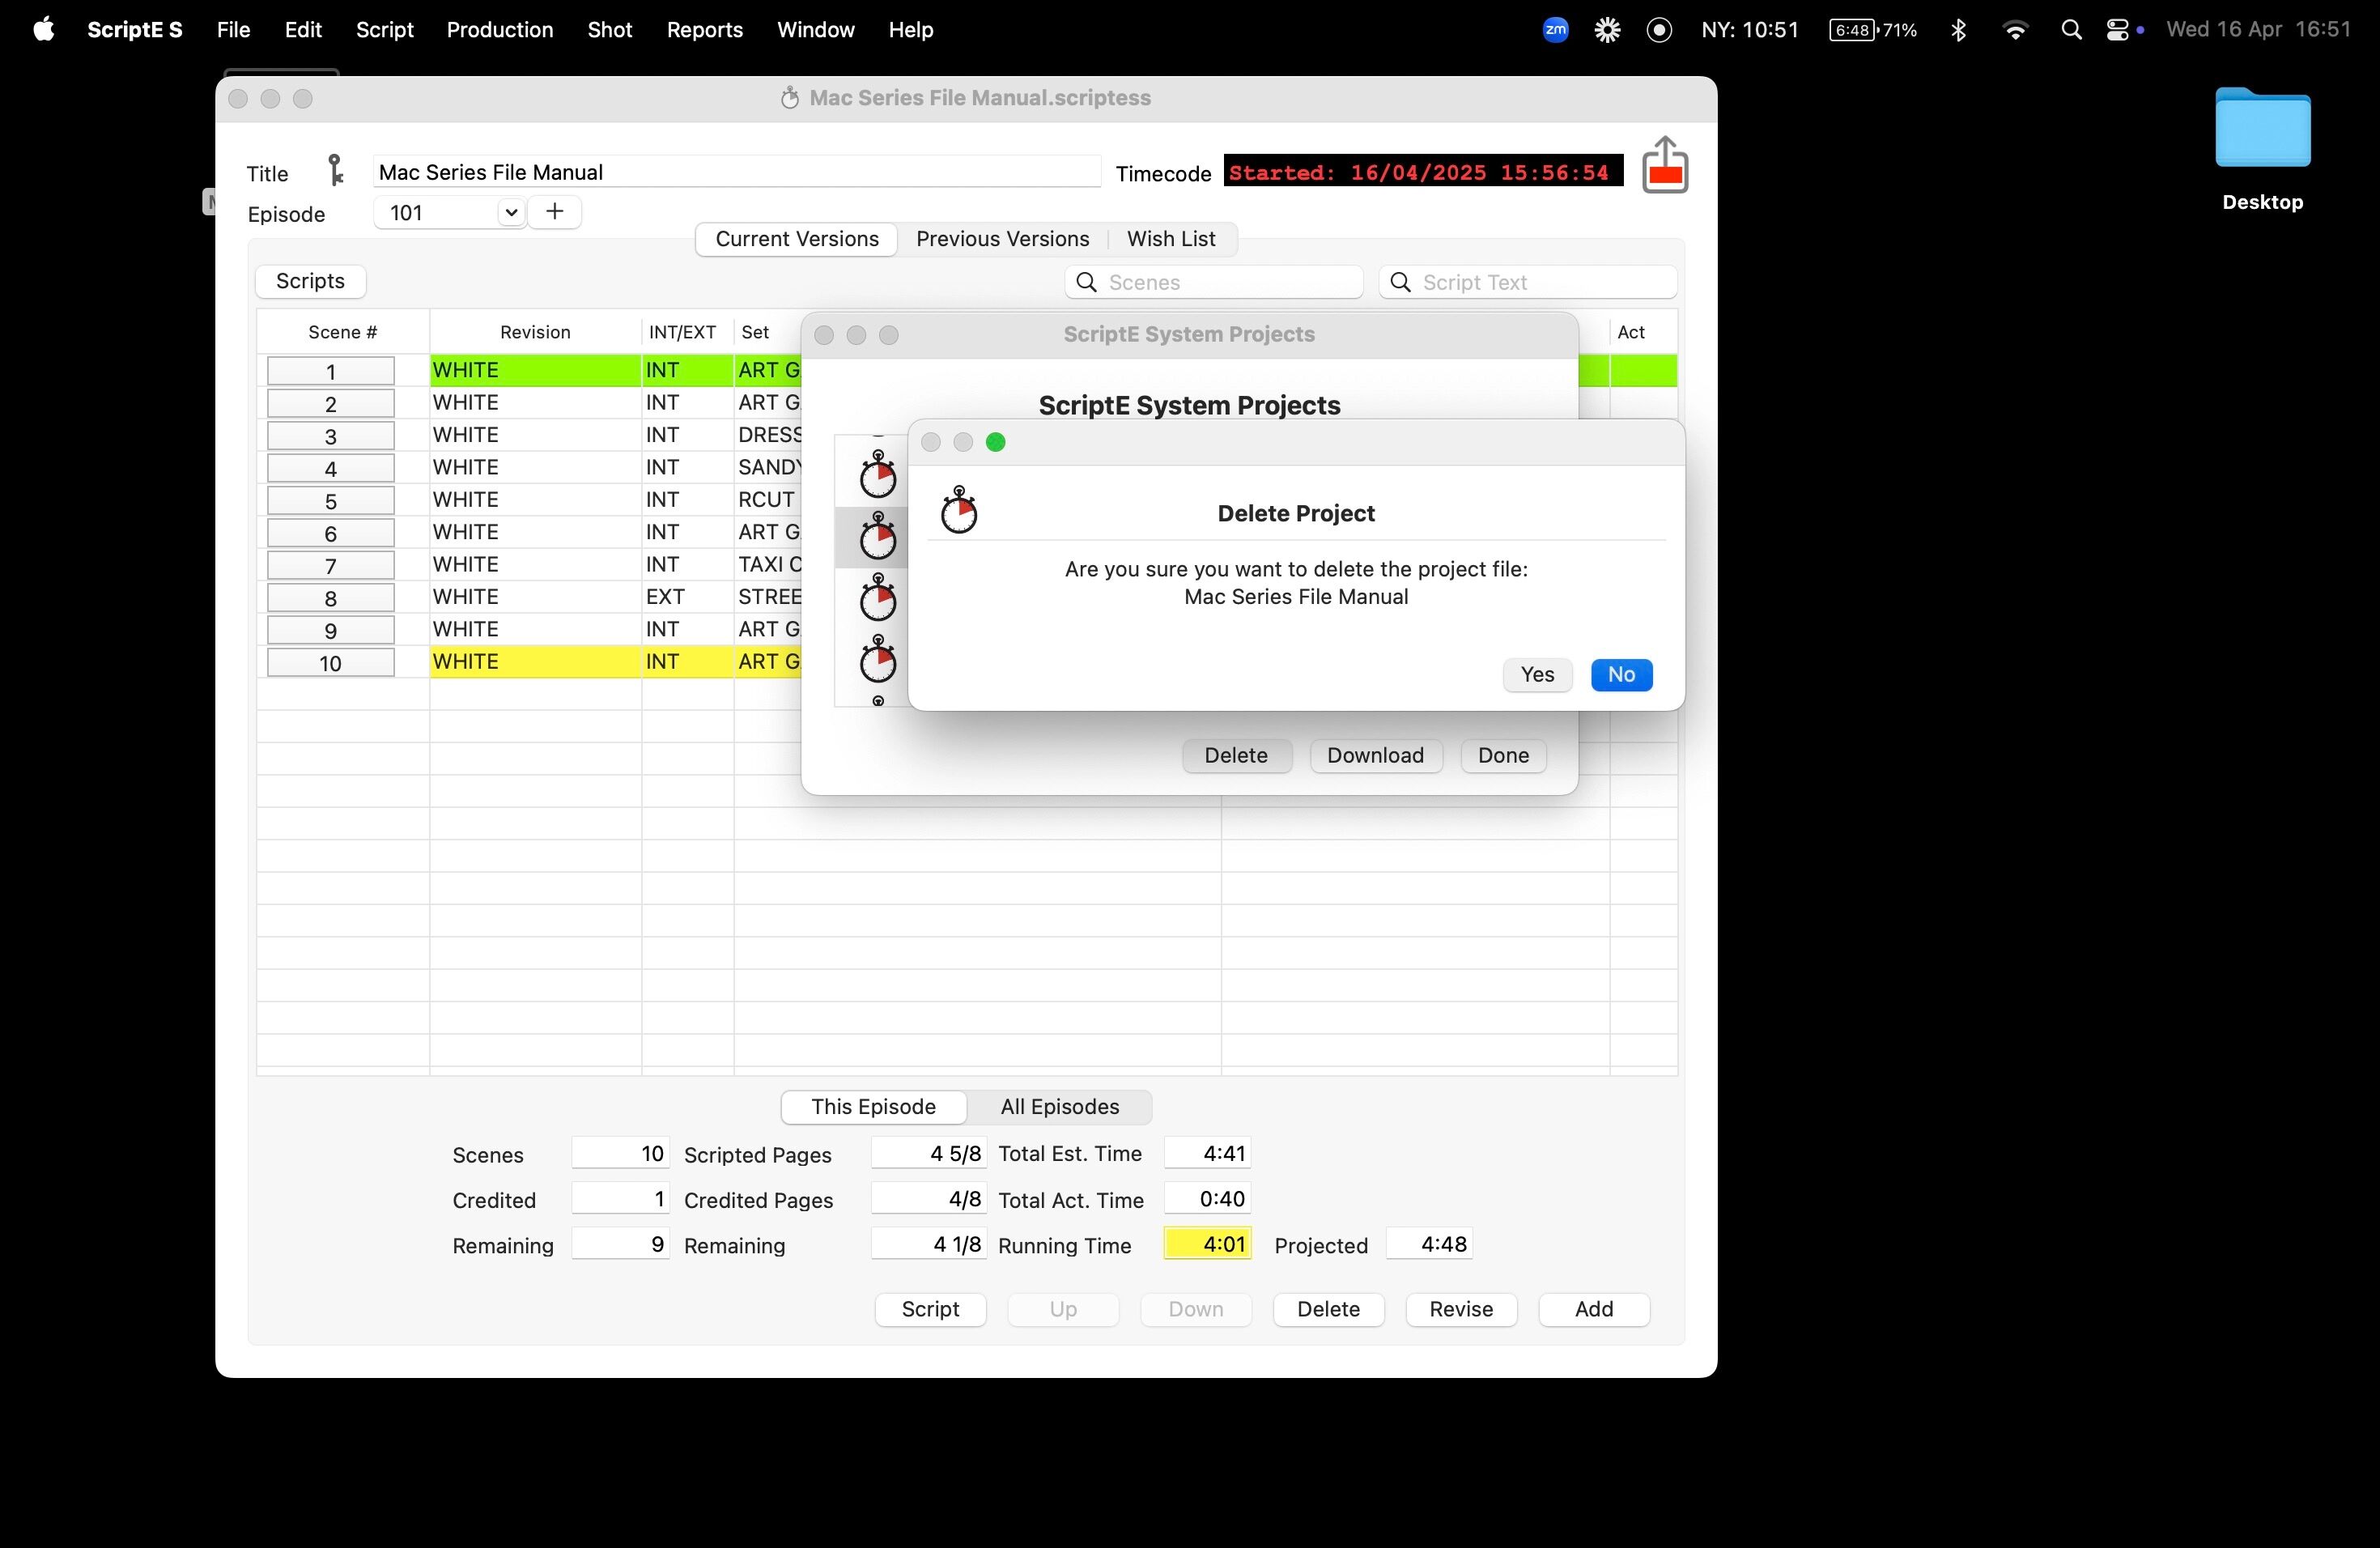Switch to All Episodes view
This screenshot has width=2380, height=1548.
pyautogui.click(x=1059, y=1106)
